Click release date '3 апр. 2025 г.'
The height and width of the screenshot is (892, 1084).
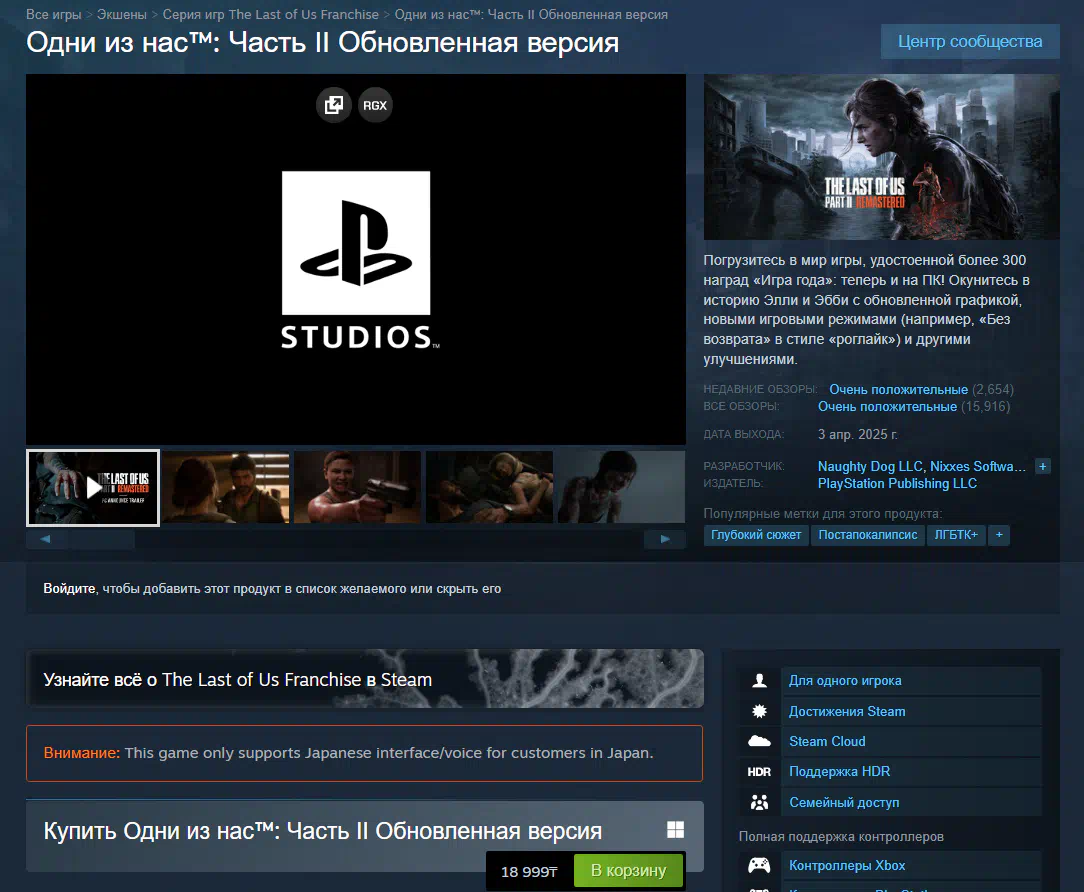point(857,434)
